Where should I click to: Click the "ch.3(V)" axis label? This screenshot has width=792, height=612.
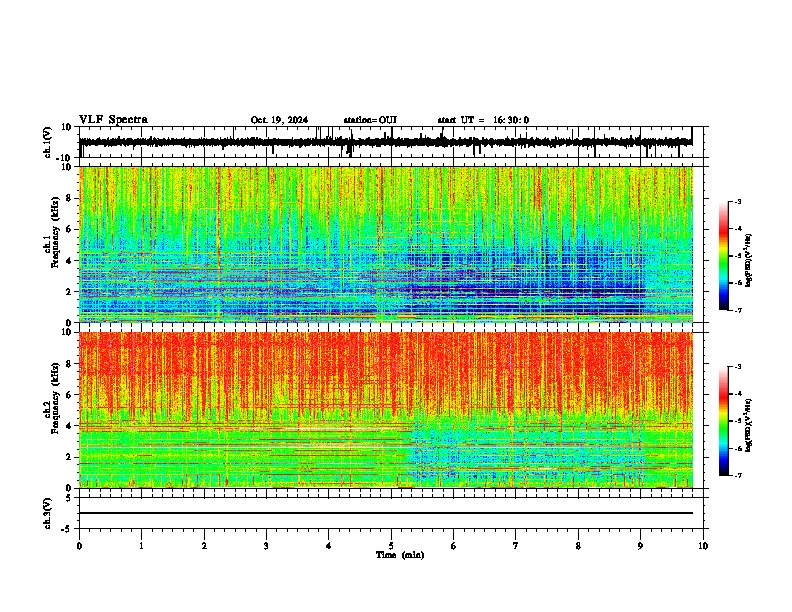[48, 514]
